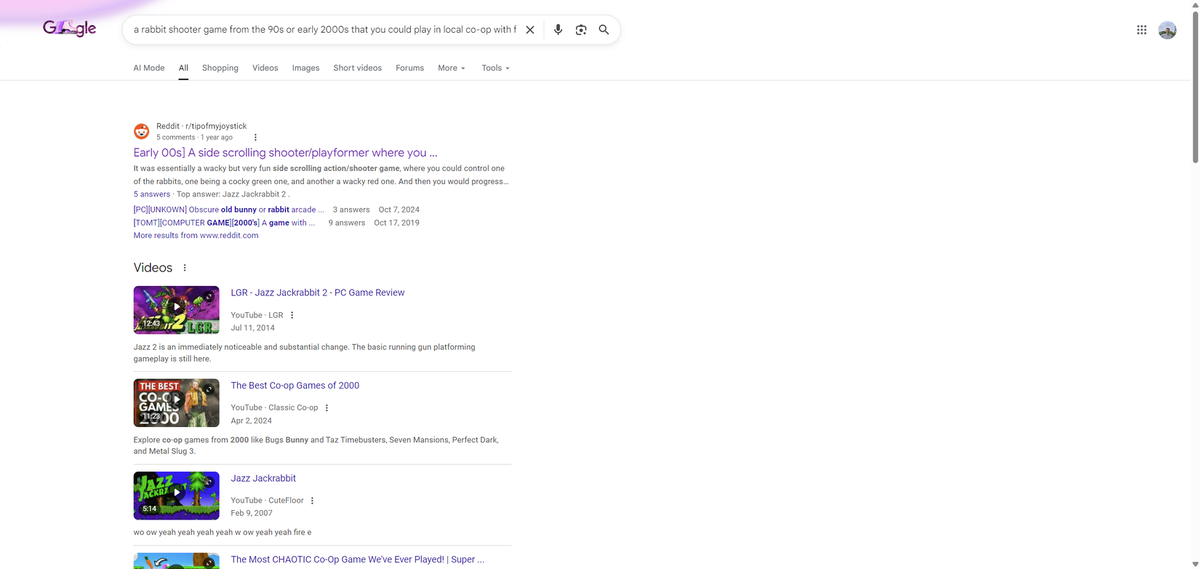Screen dimensions: 1200x569
Task: Click the 'Reddit · r/tipofmyjoystick' source text
Action: 201,127
